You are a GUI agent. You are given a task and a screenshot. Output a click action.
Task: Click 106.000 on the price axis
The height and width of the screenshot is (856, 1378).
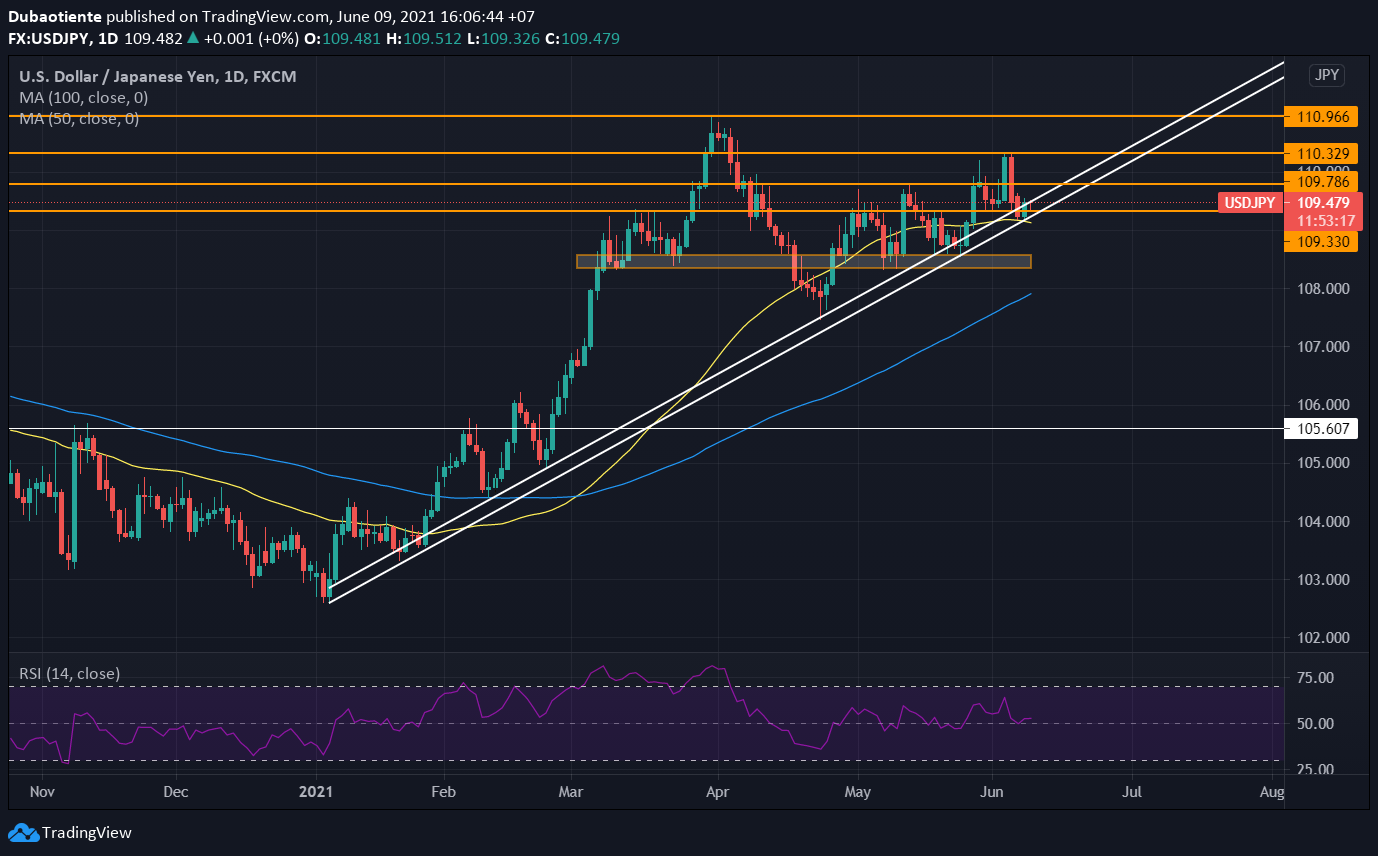[1323, 405]
